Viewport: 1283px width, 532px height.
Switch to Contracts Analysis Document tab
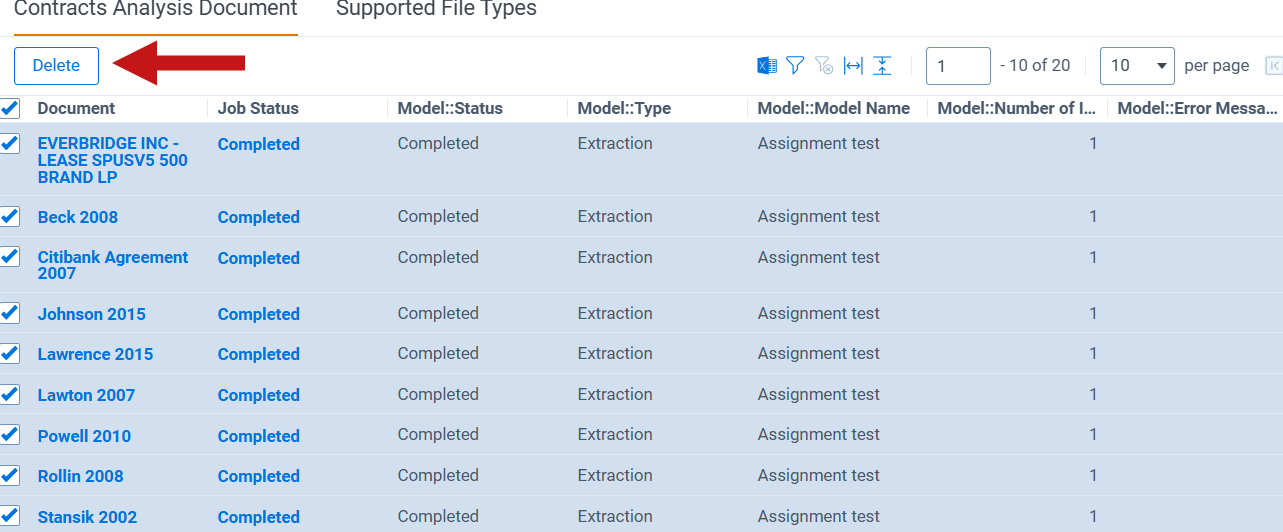tap(155, 9)
